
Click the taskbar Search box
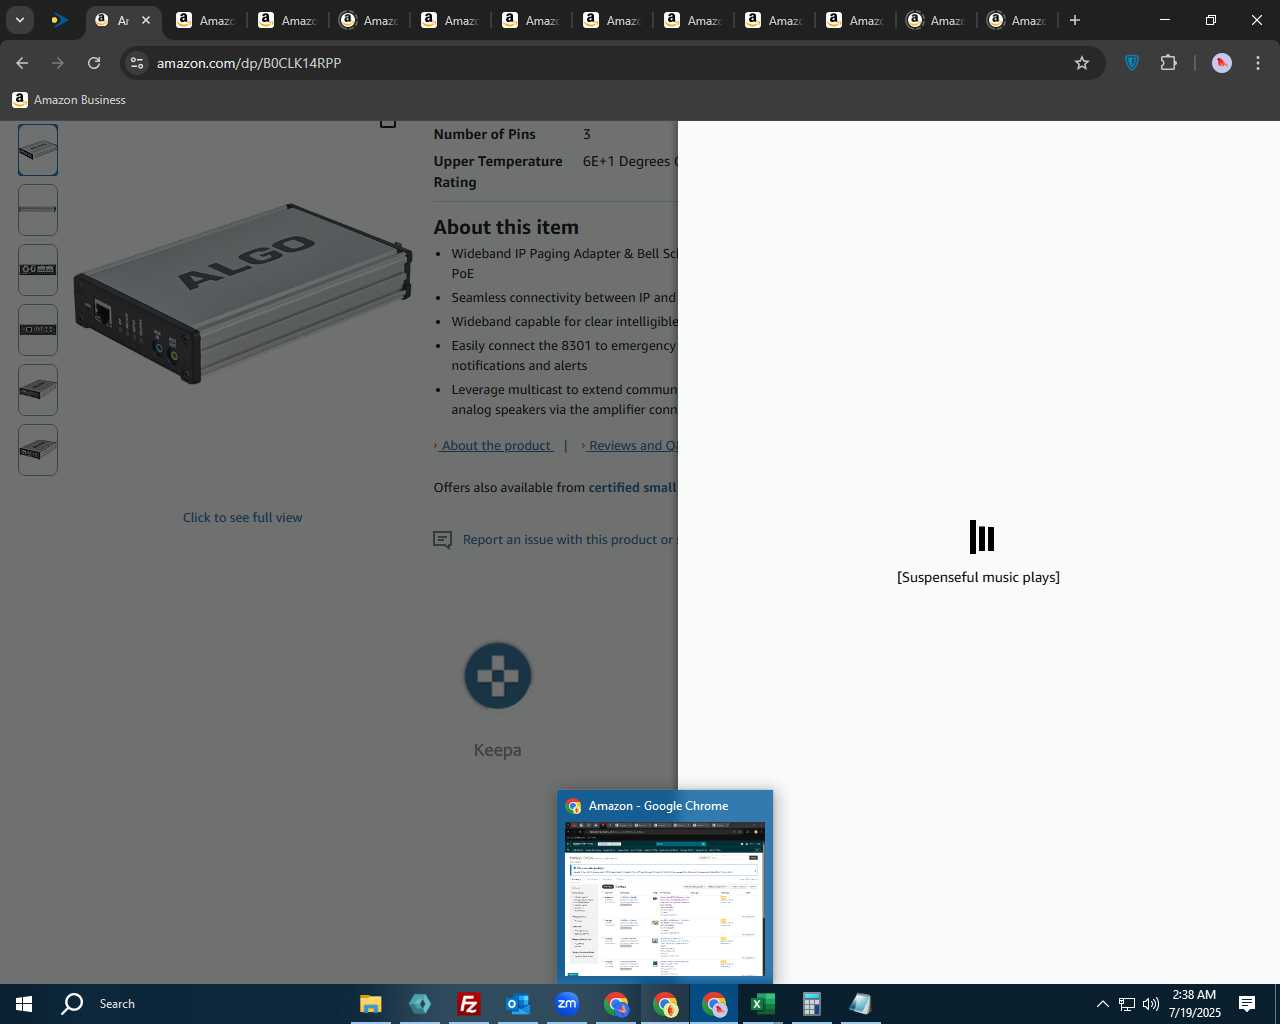pyautogui.click(x=116, y=1004)
